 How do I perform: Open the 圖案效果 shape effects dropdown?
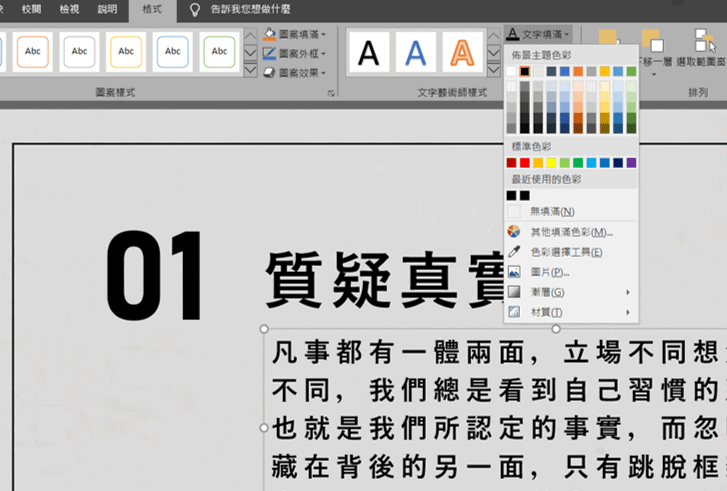(295, 73)
